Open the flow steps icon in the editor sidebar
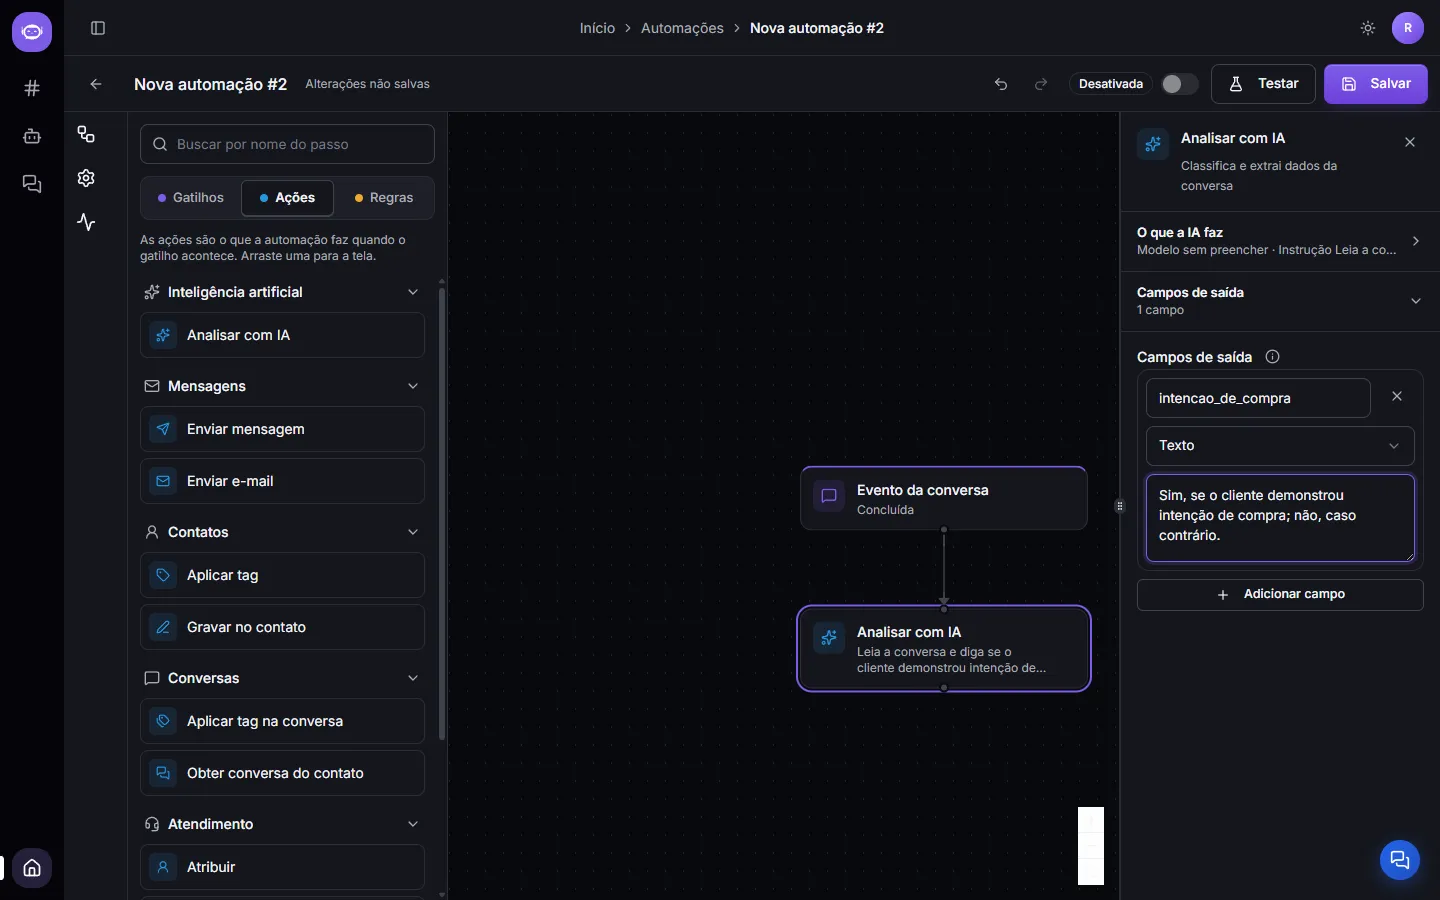 [x=86, y=134]
